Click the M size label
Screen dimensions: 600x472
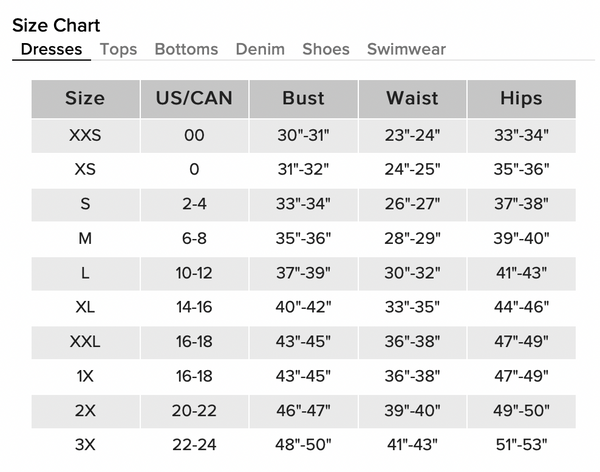point(85,238)
